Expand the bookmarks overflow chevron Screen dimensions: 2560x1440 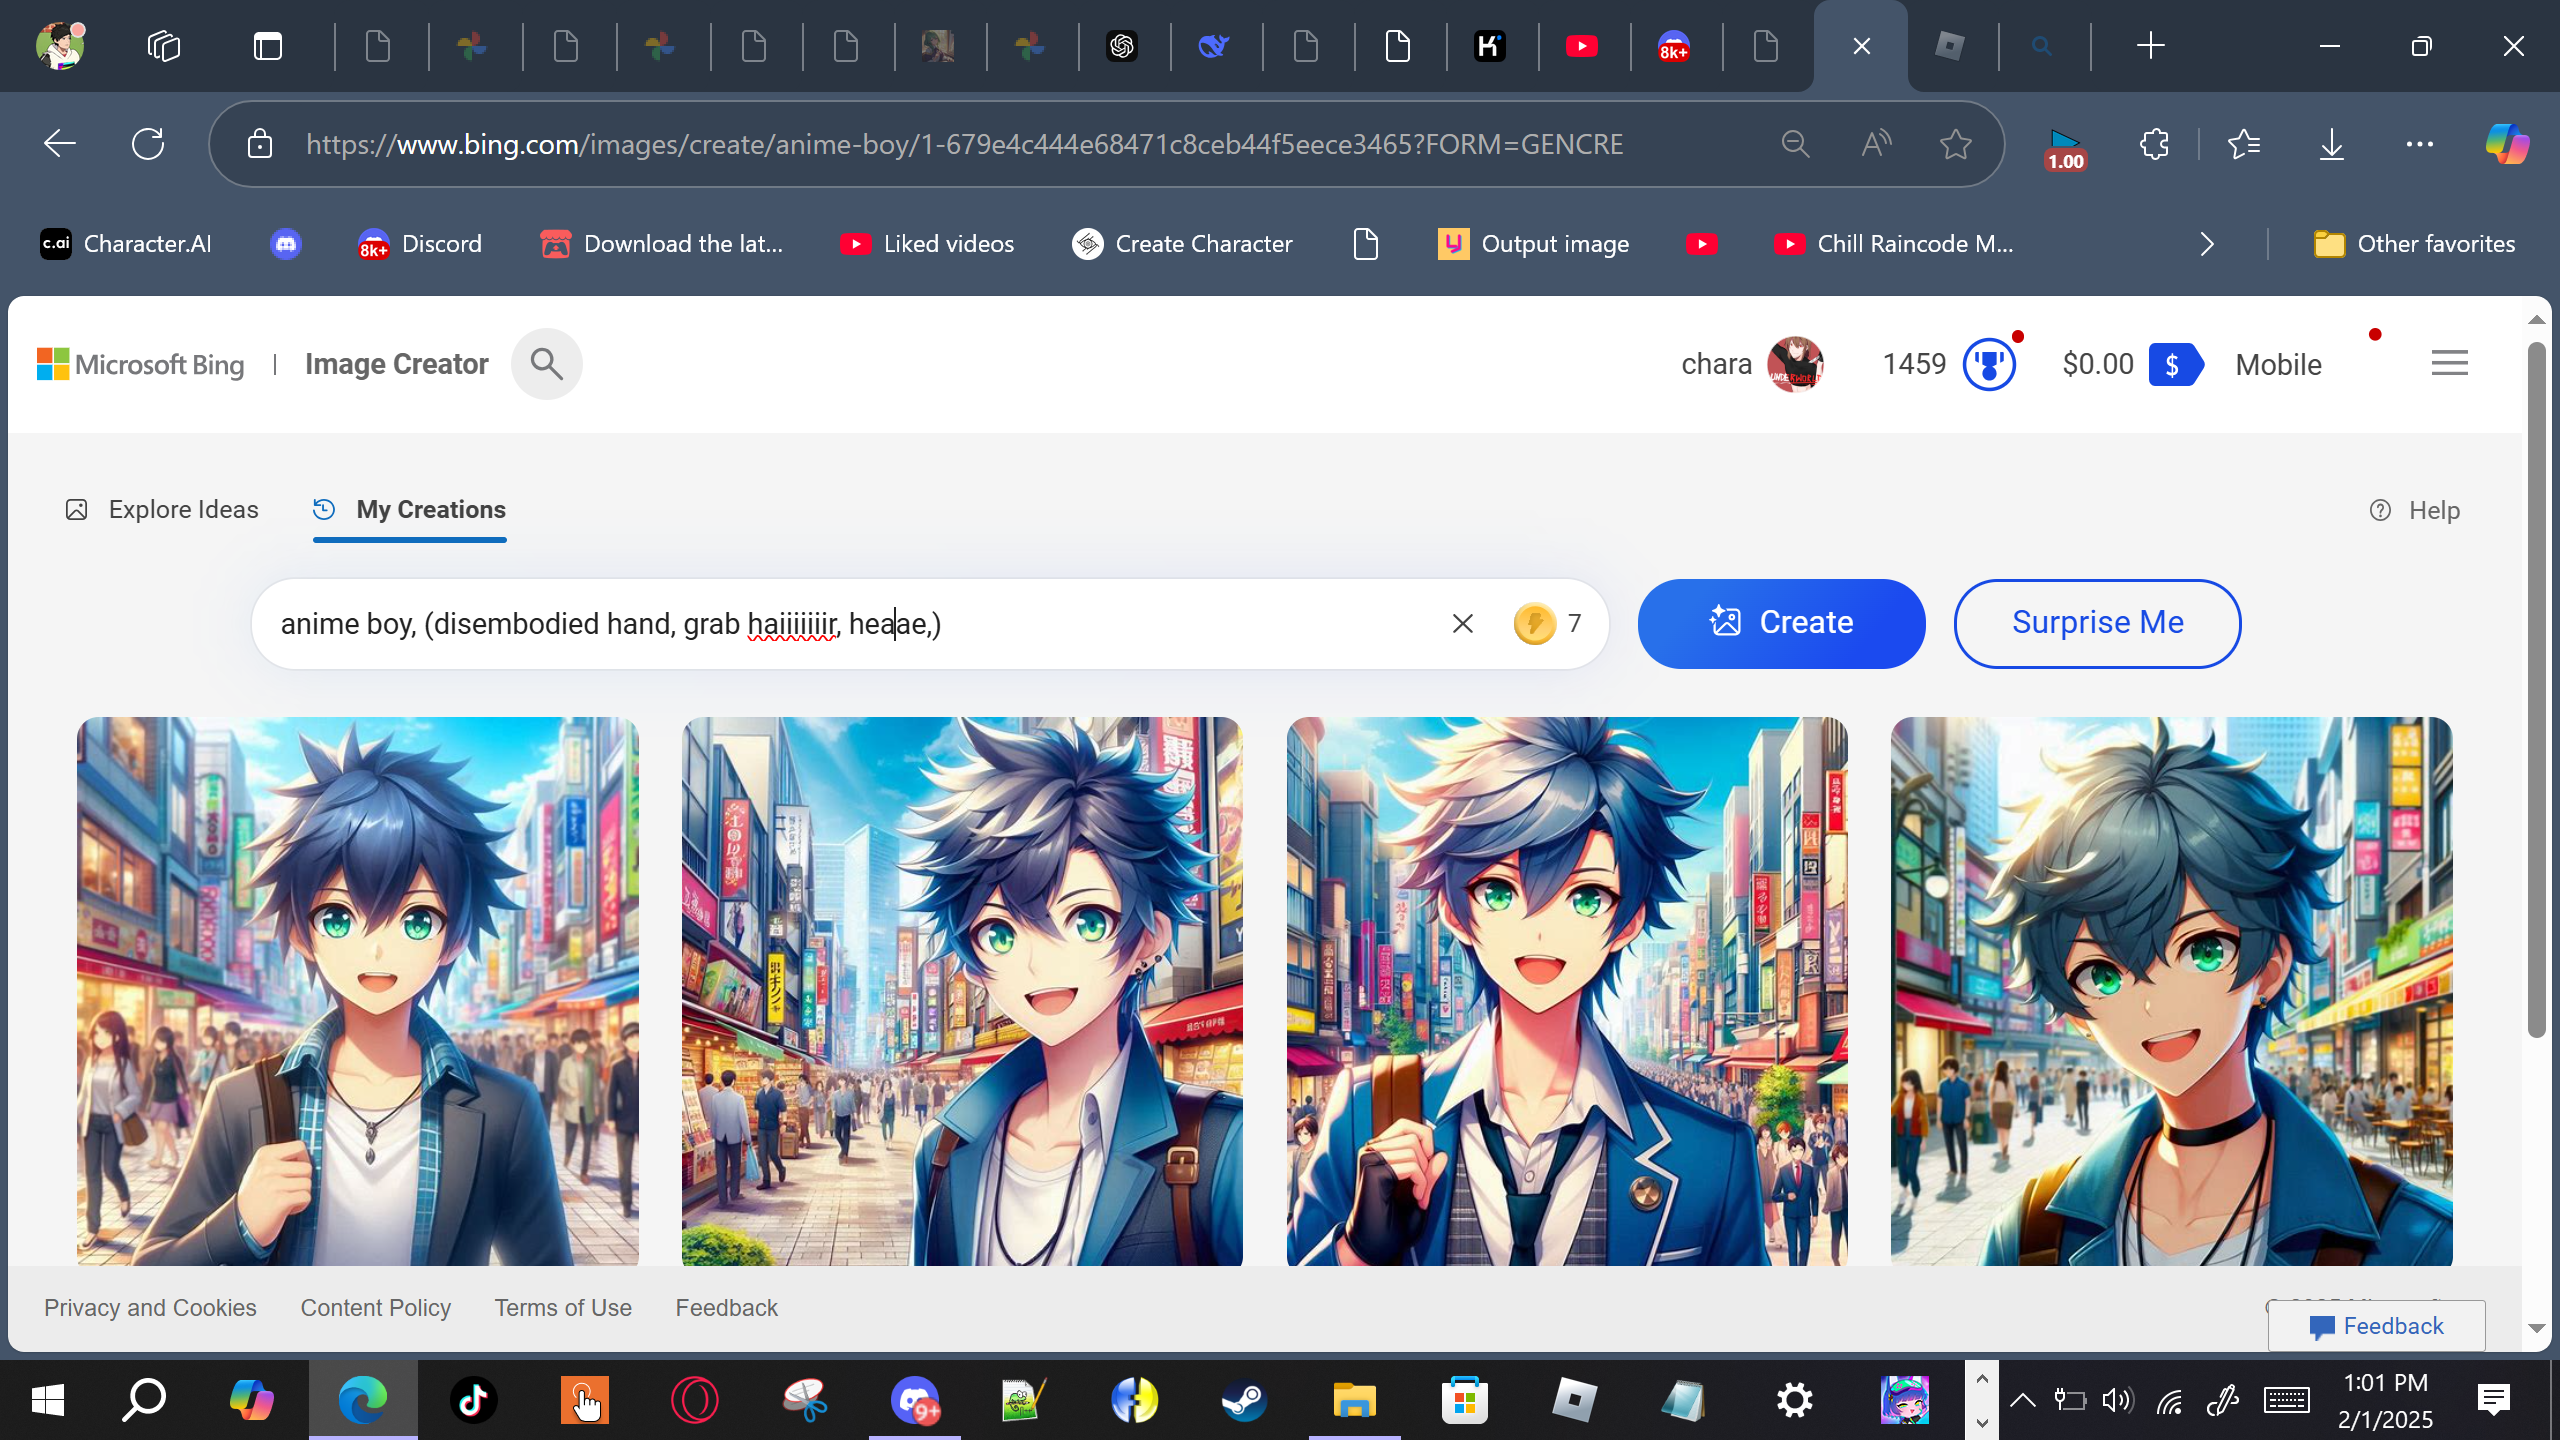[x=2207, y=244]
